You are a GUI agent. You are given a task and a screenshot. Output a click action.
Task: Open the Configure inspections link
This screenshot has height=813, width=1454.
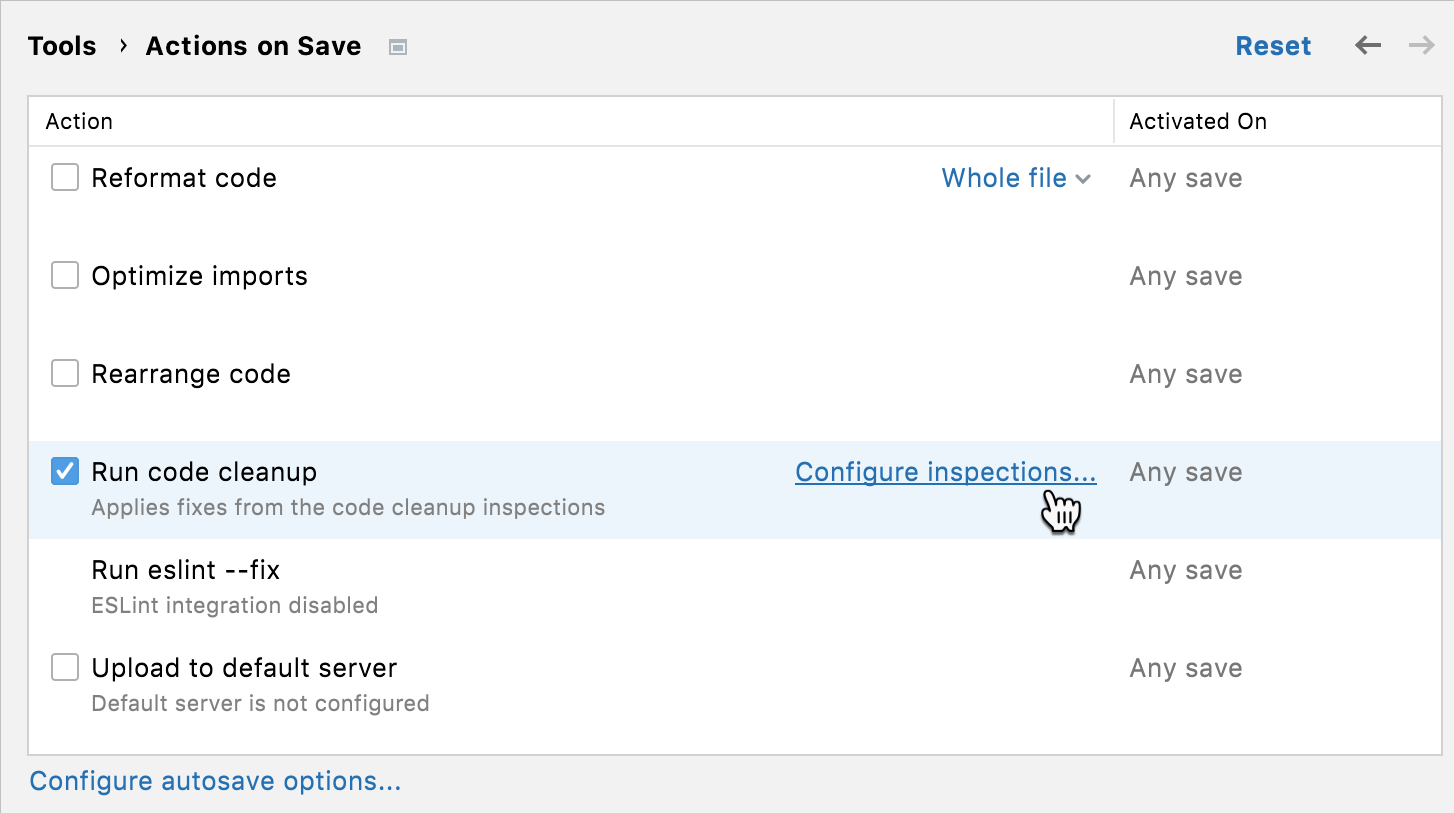(x=945, y=472)
